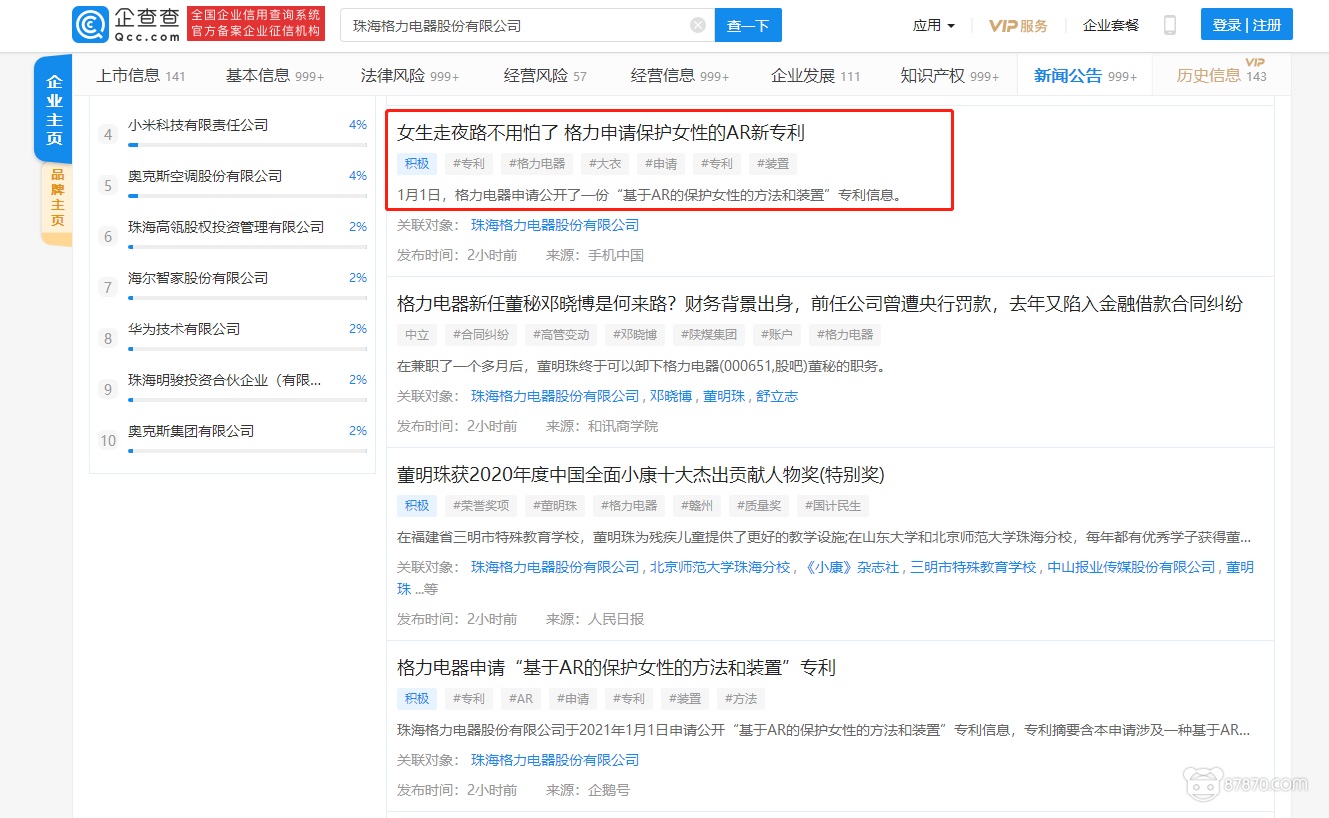Switch to 法律风险 tab

point(410,75)
